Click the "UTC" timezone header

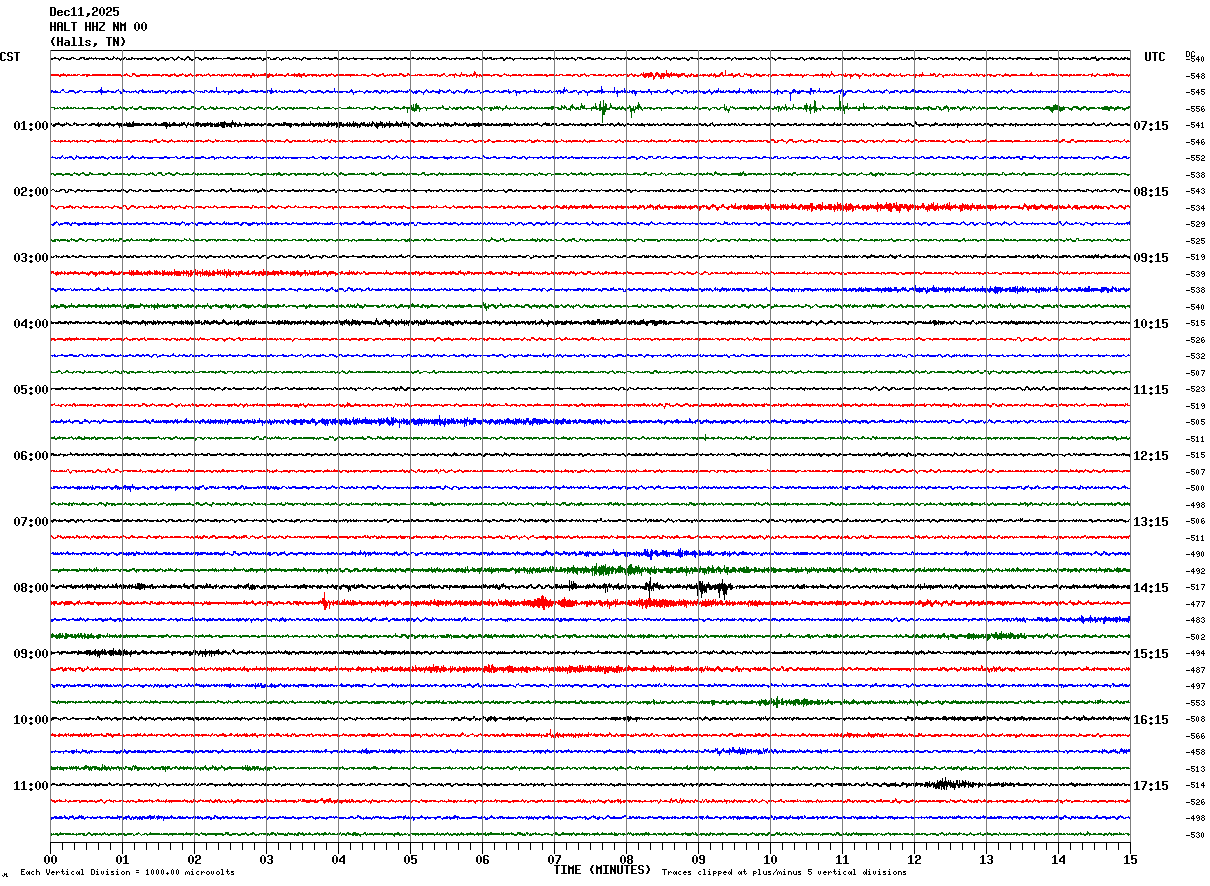[1155, 57]
